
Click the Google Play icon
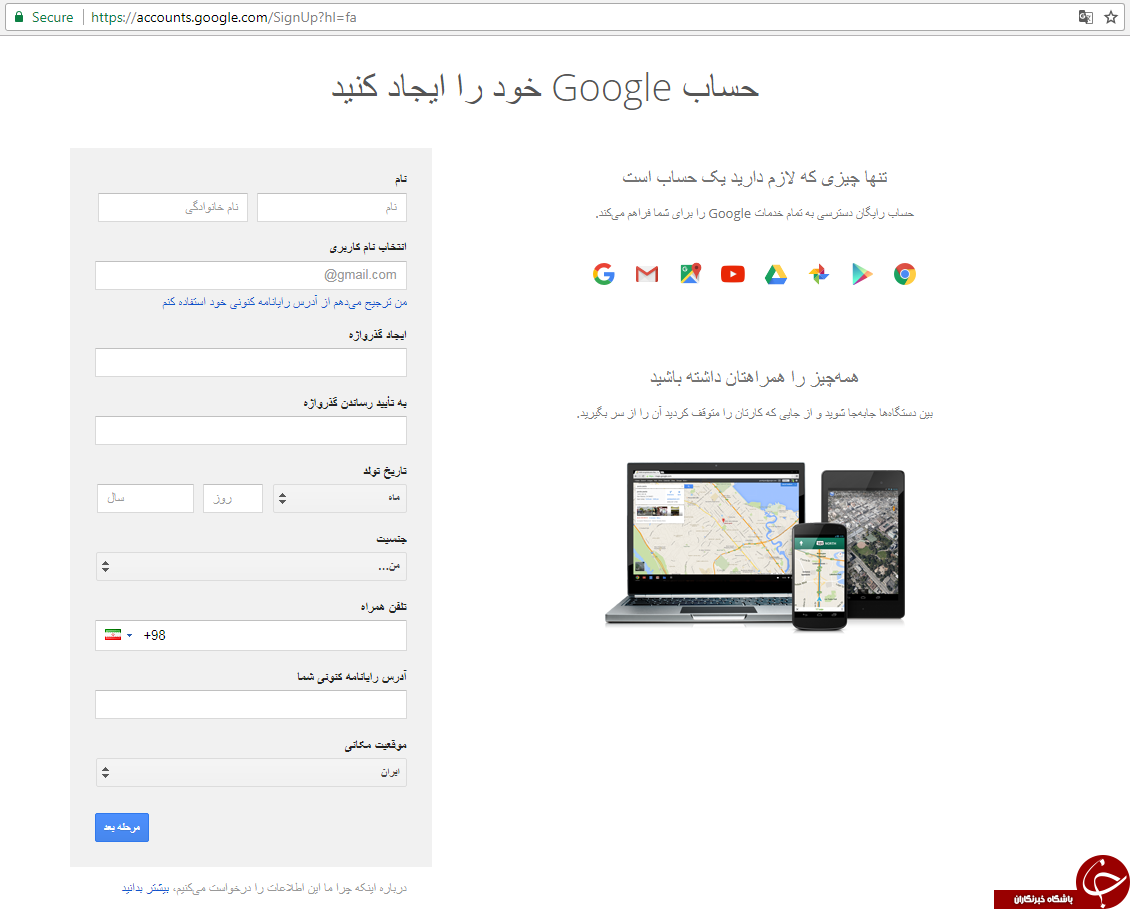click(x=862, y=274)
